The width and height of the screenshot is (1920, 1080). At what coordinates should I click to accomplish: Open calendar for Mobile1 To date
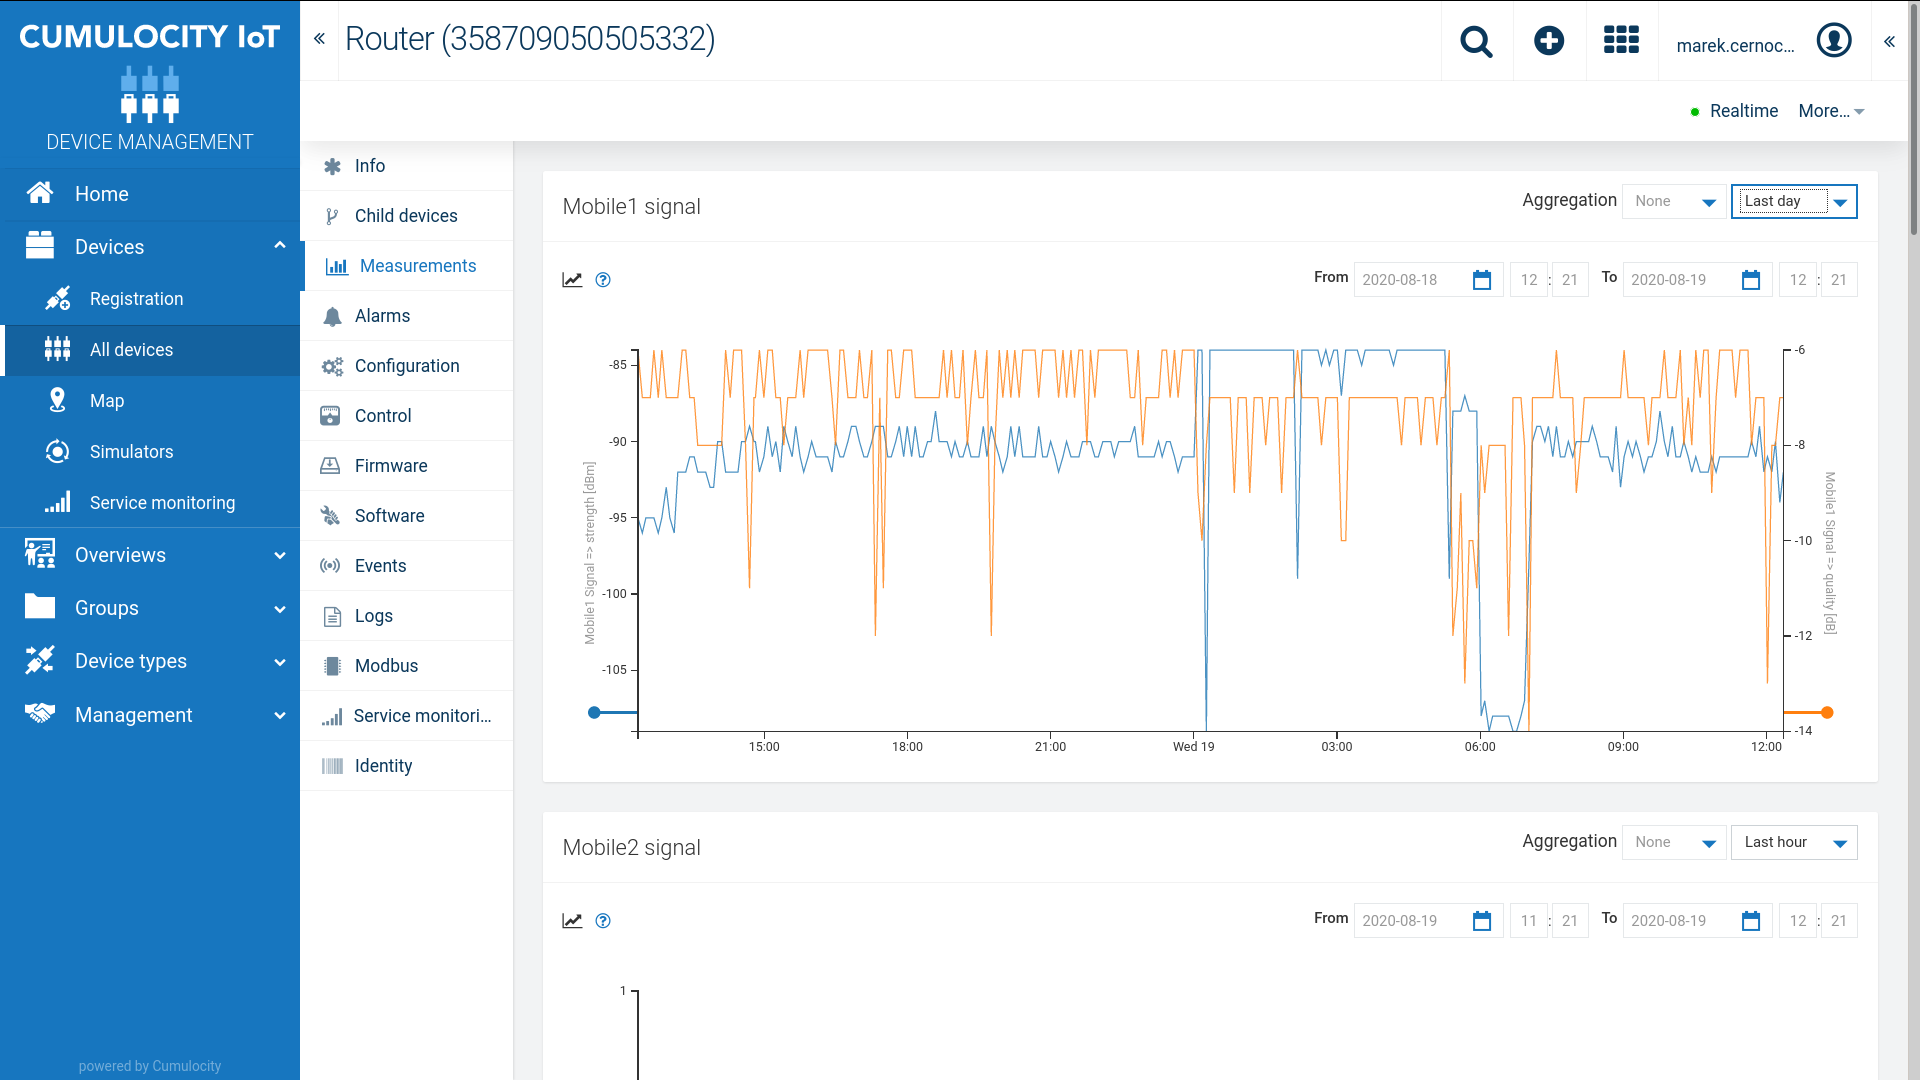1751,280
